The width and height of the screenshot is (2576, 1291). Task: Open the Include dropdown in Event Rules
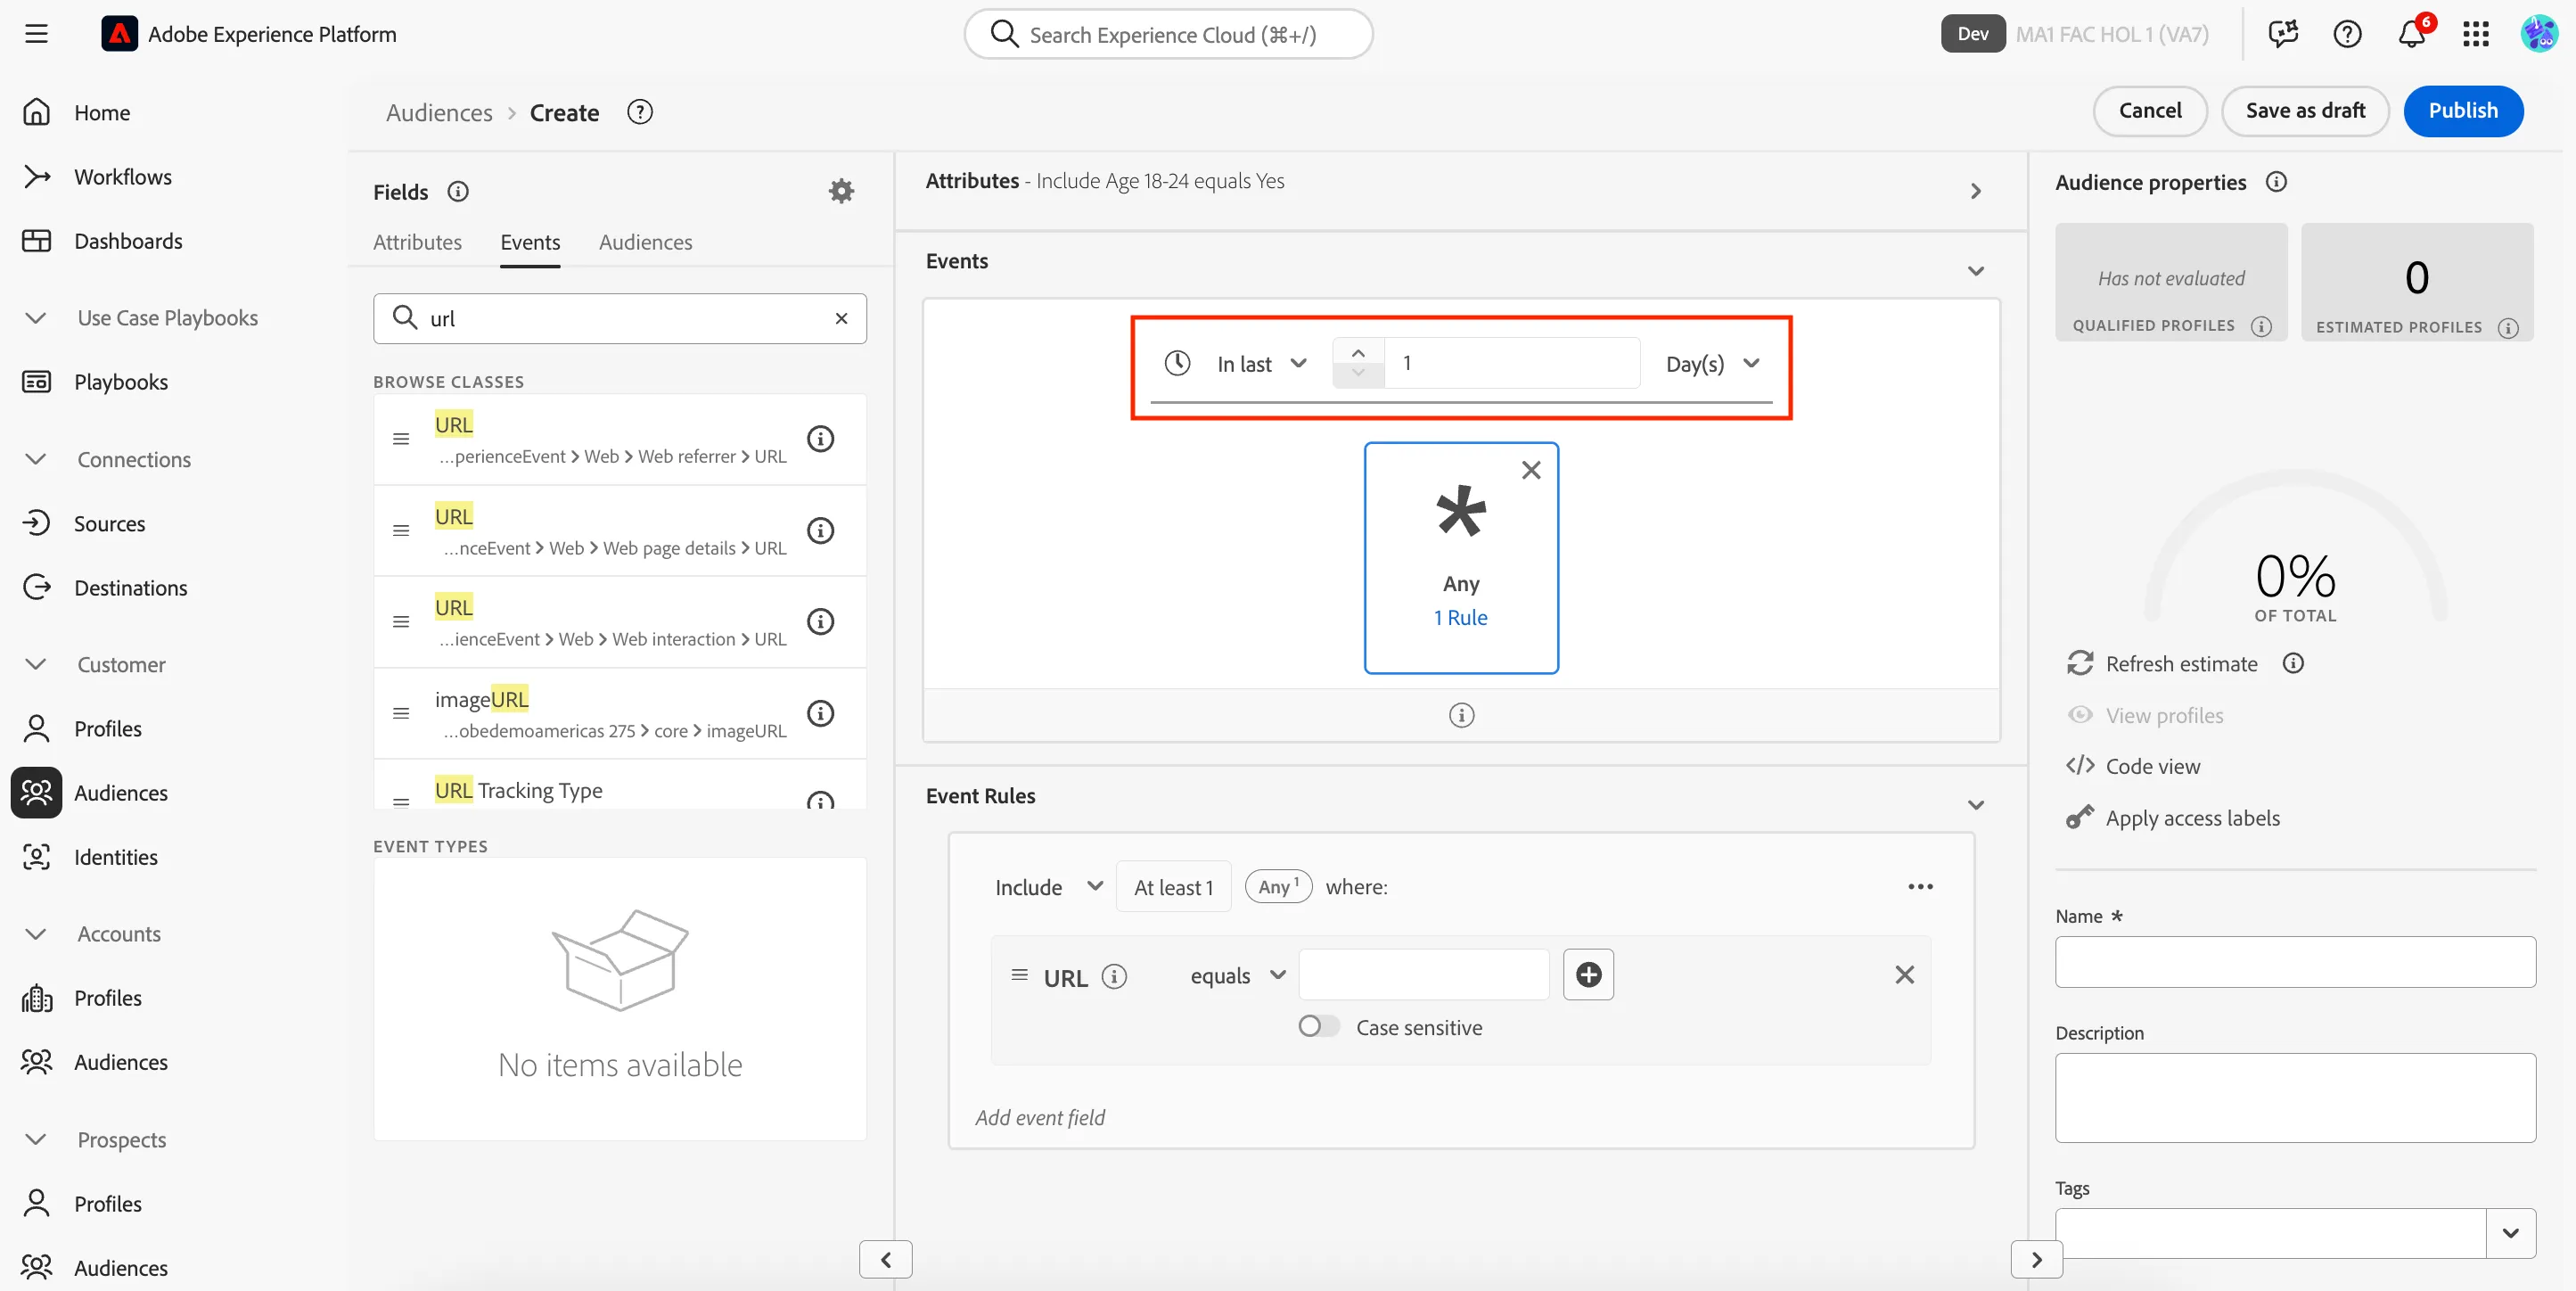pyautogui.click(x=1048, y=887)
